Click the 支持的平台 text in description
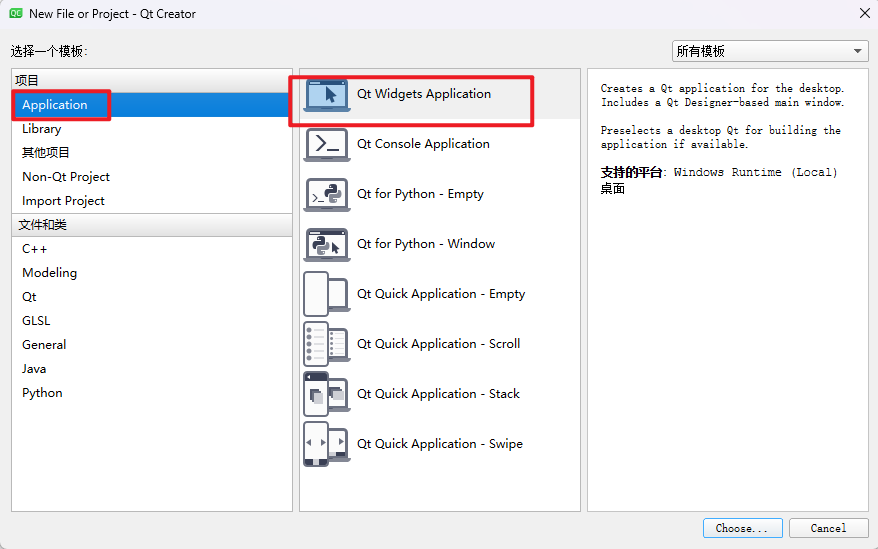878x549 pixels. point(632,172)
